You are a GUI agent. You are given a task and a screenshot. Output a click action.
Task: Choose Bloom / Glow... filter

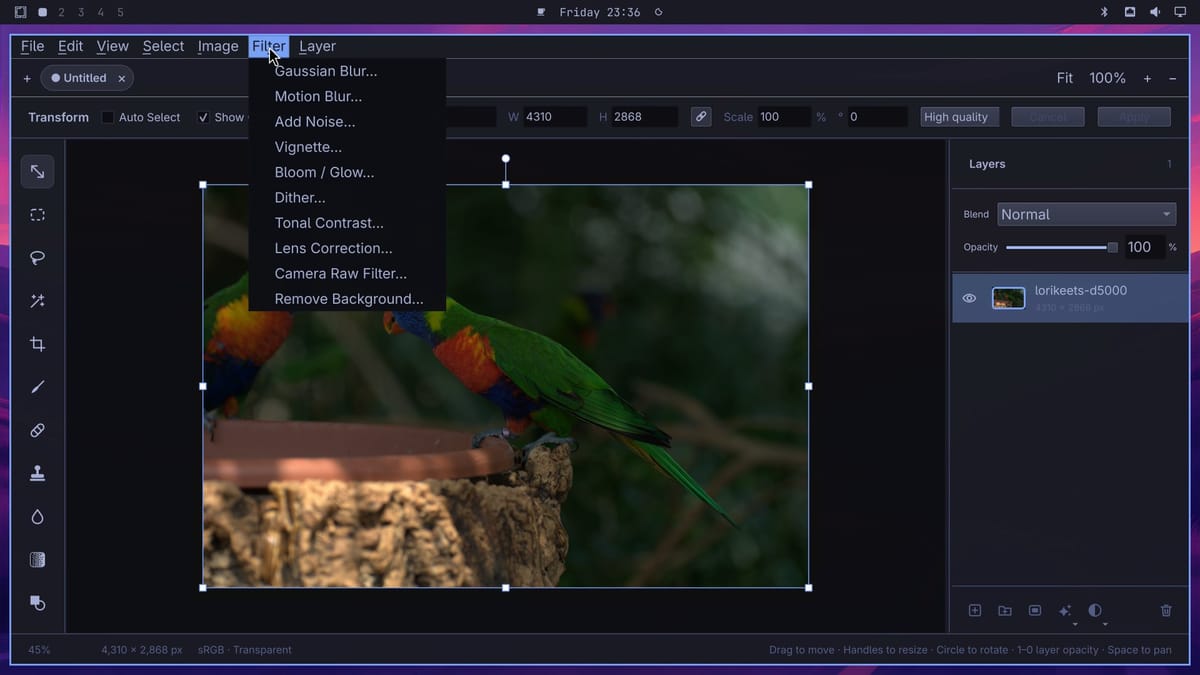pyautogui.click(x=347, y=172)
